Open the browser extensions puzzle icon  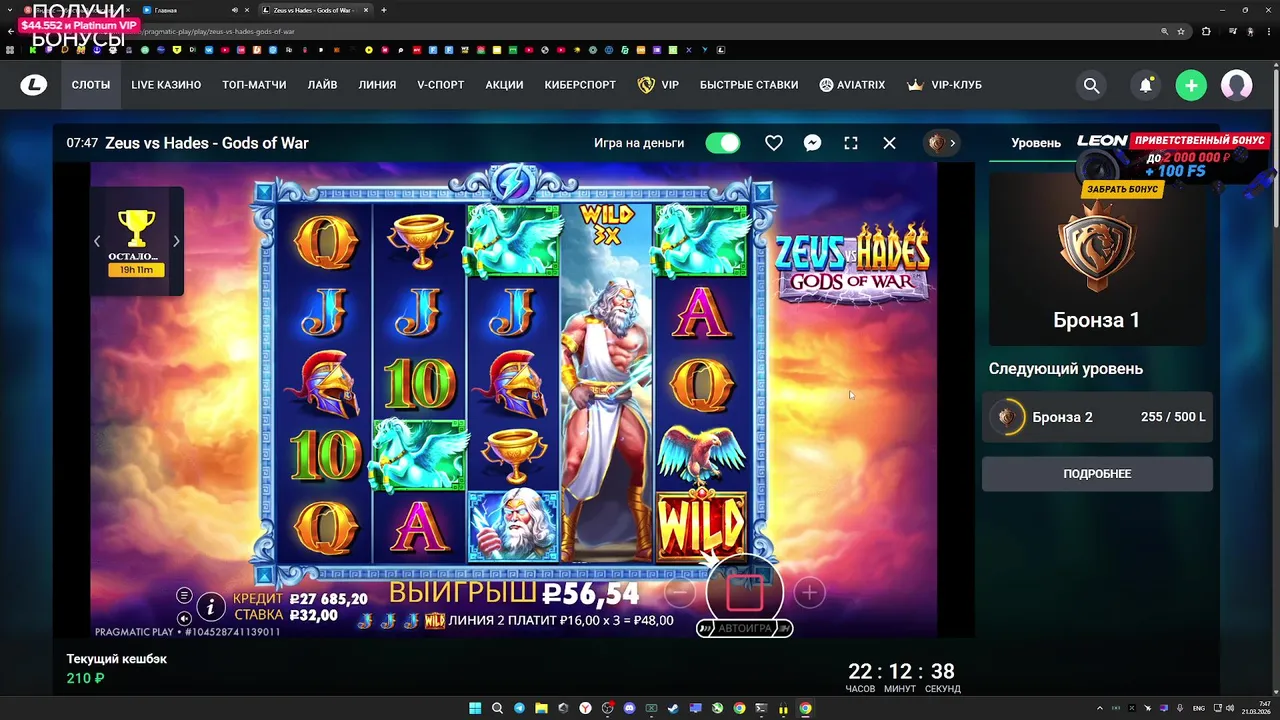click(x=1205, y=31)
